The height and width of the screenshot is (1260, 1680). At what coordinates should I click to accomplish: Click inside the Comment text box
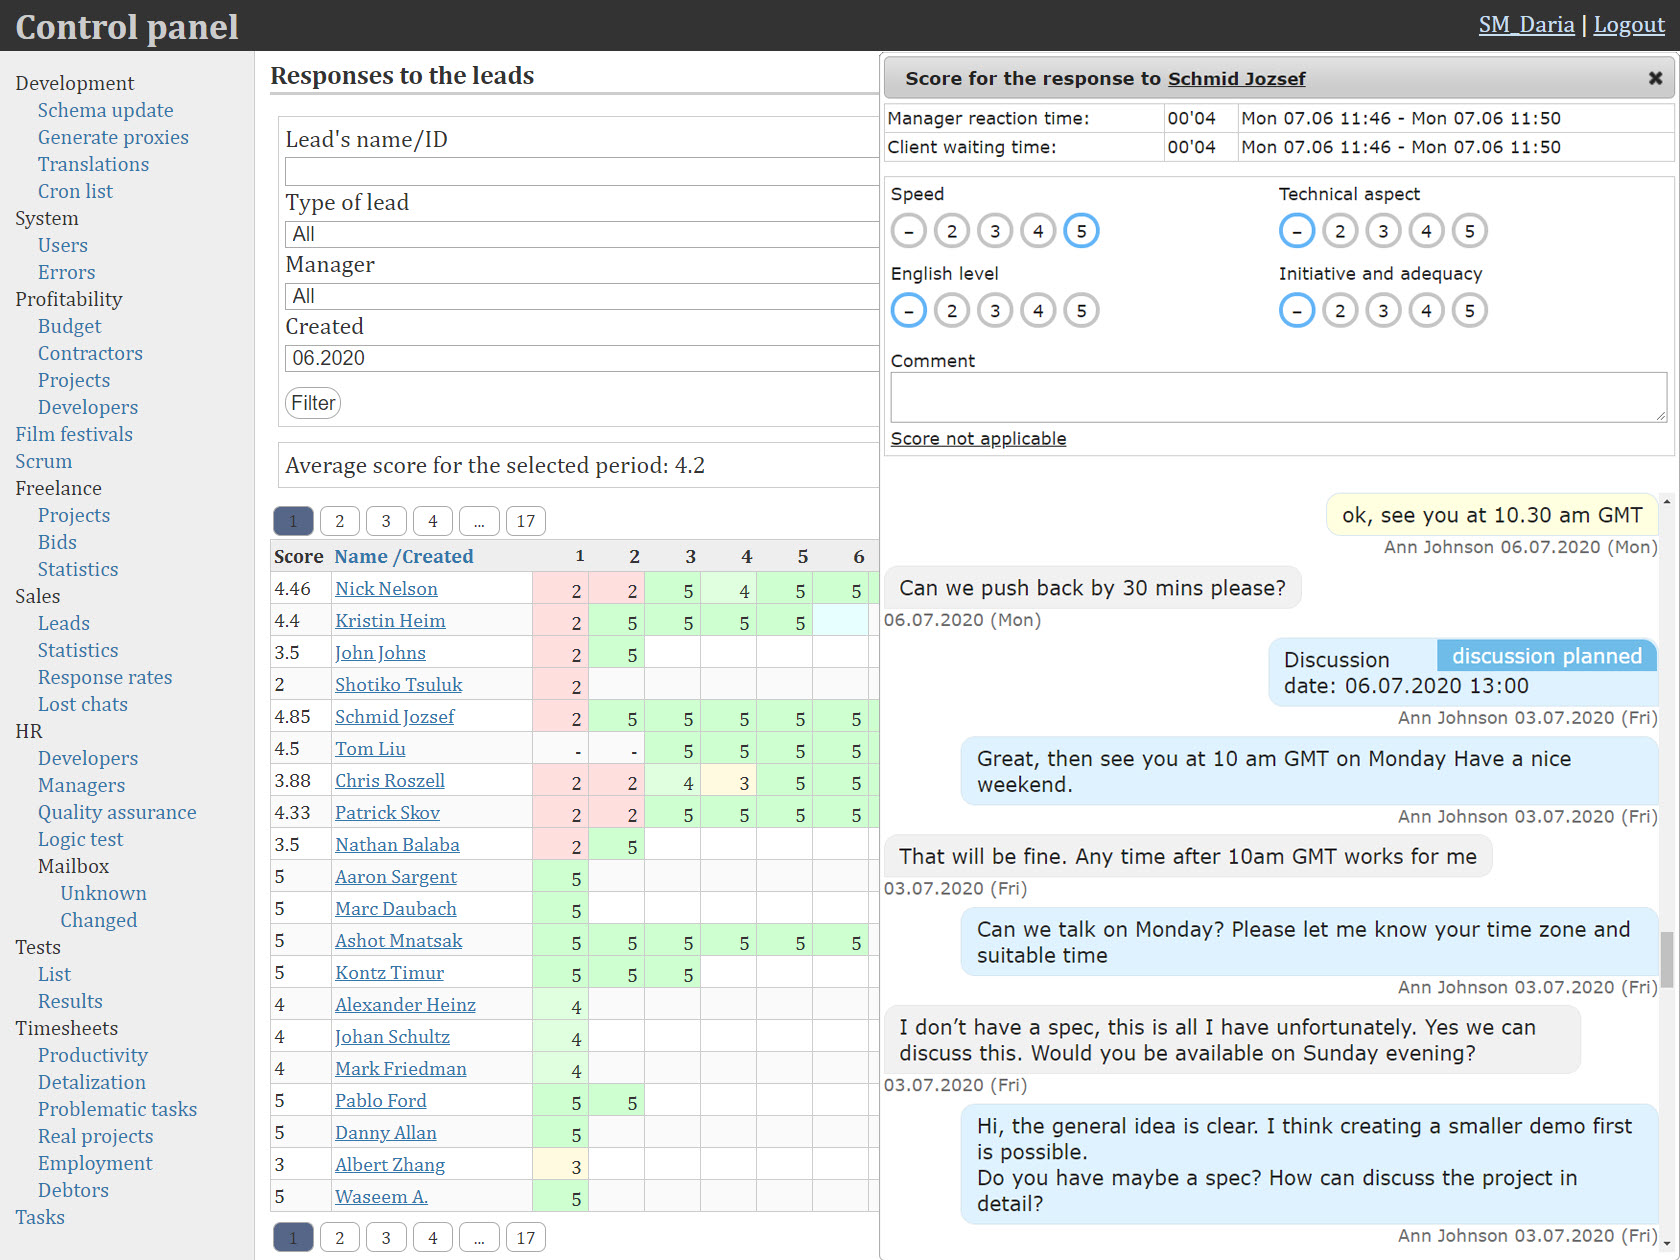tap(1278, 397)
